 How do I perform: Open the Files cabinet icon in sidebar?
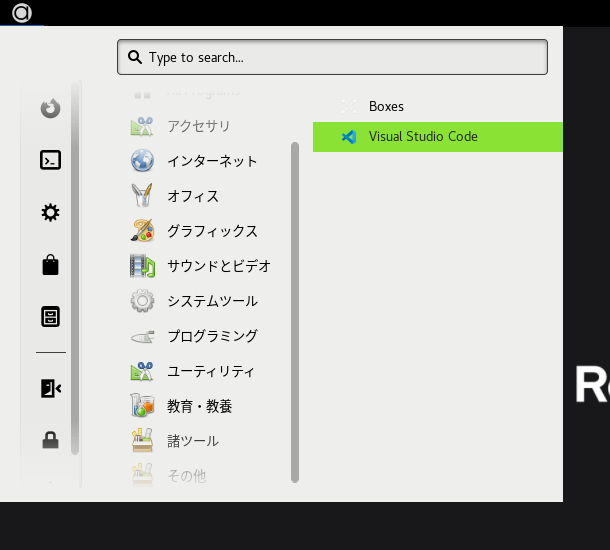(51, 317)
